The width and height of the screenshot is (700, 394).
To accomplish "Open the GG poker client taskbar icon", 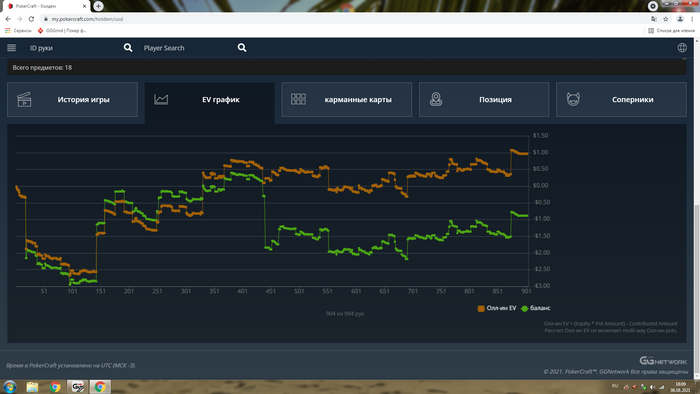I will click(78, 387).
